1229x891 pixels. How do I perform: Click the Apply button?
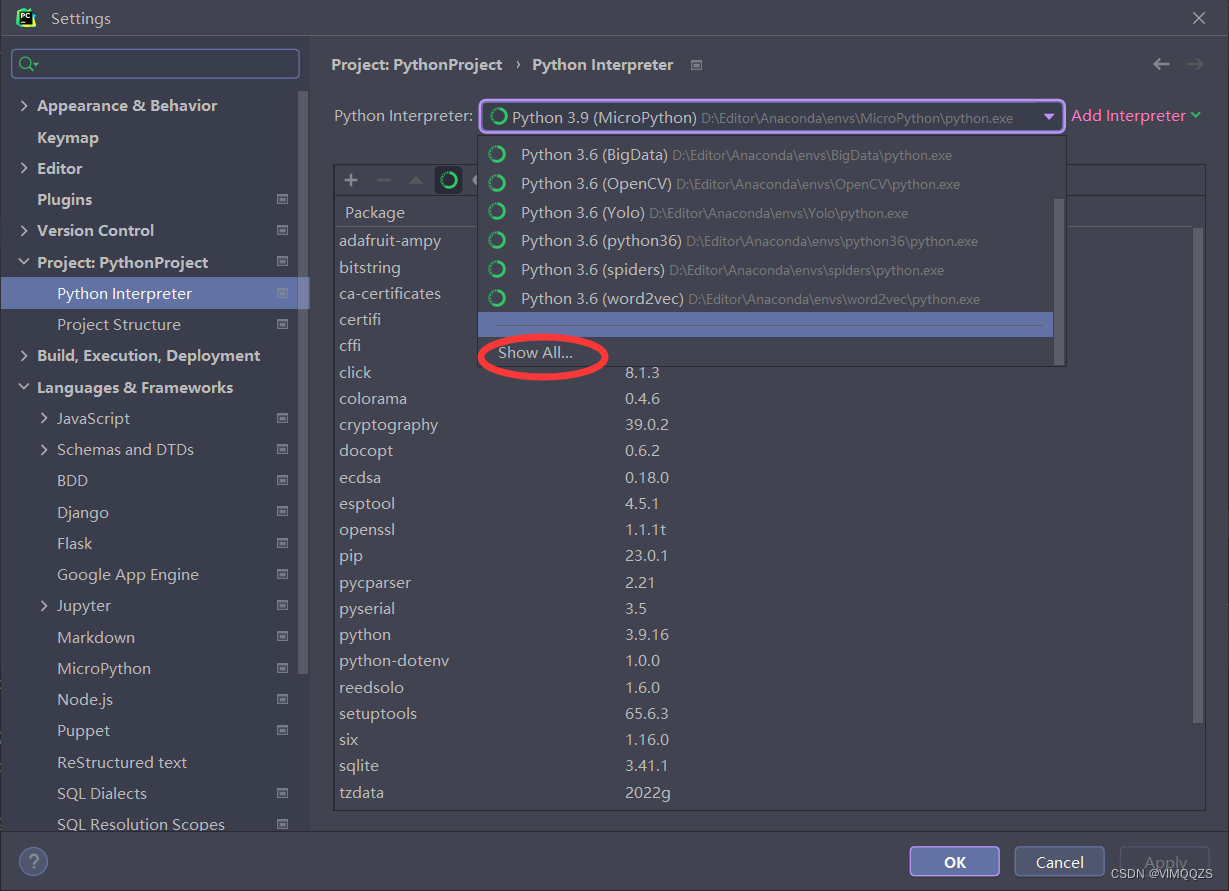(x=1165, y=862)
